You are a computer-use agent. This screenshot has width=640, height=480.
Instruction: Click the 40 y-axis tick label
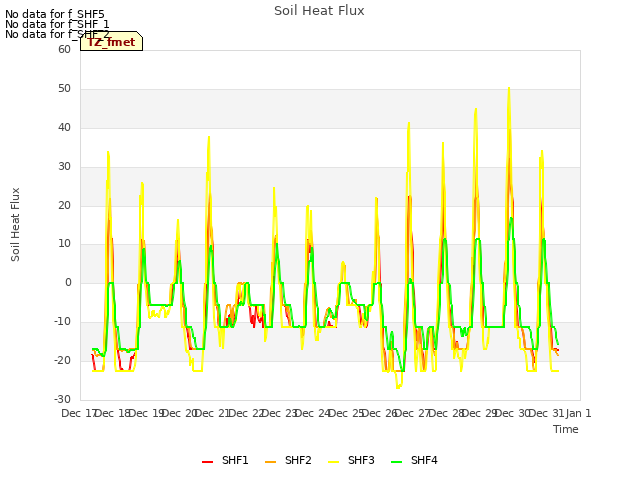[x=64, y=127]
